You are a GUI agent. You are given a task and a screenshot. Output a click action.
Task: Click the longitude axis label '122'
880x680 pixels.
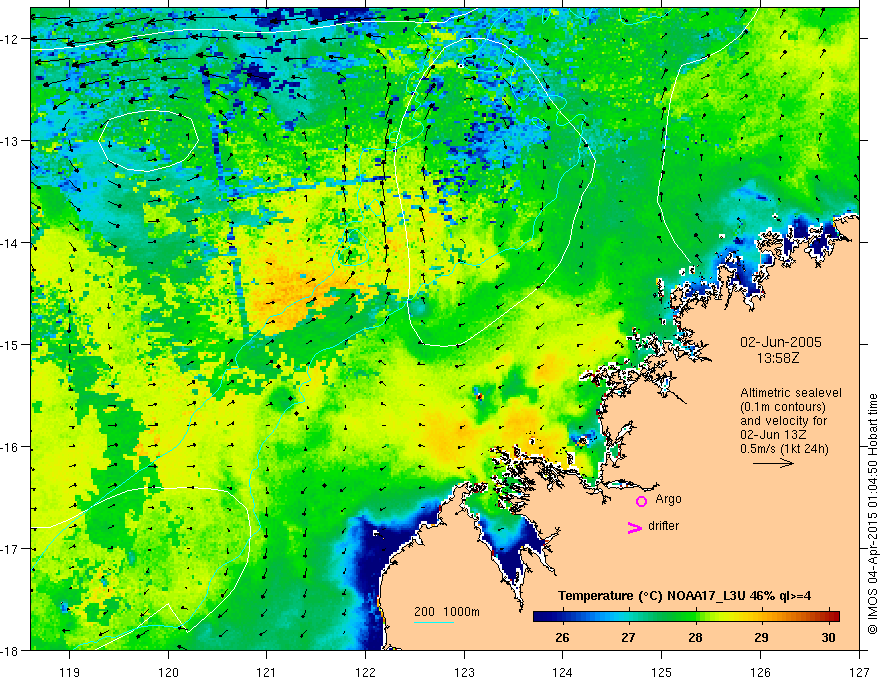coord(365,672)
